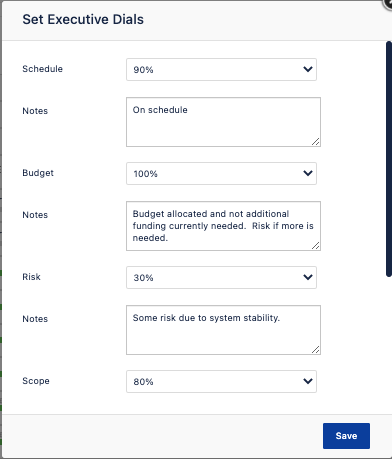Viewport: 392px width, 459px height.
Task: Close the Set Executive Dials dialog
Action: [x=388, y=3]
